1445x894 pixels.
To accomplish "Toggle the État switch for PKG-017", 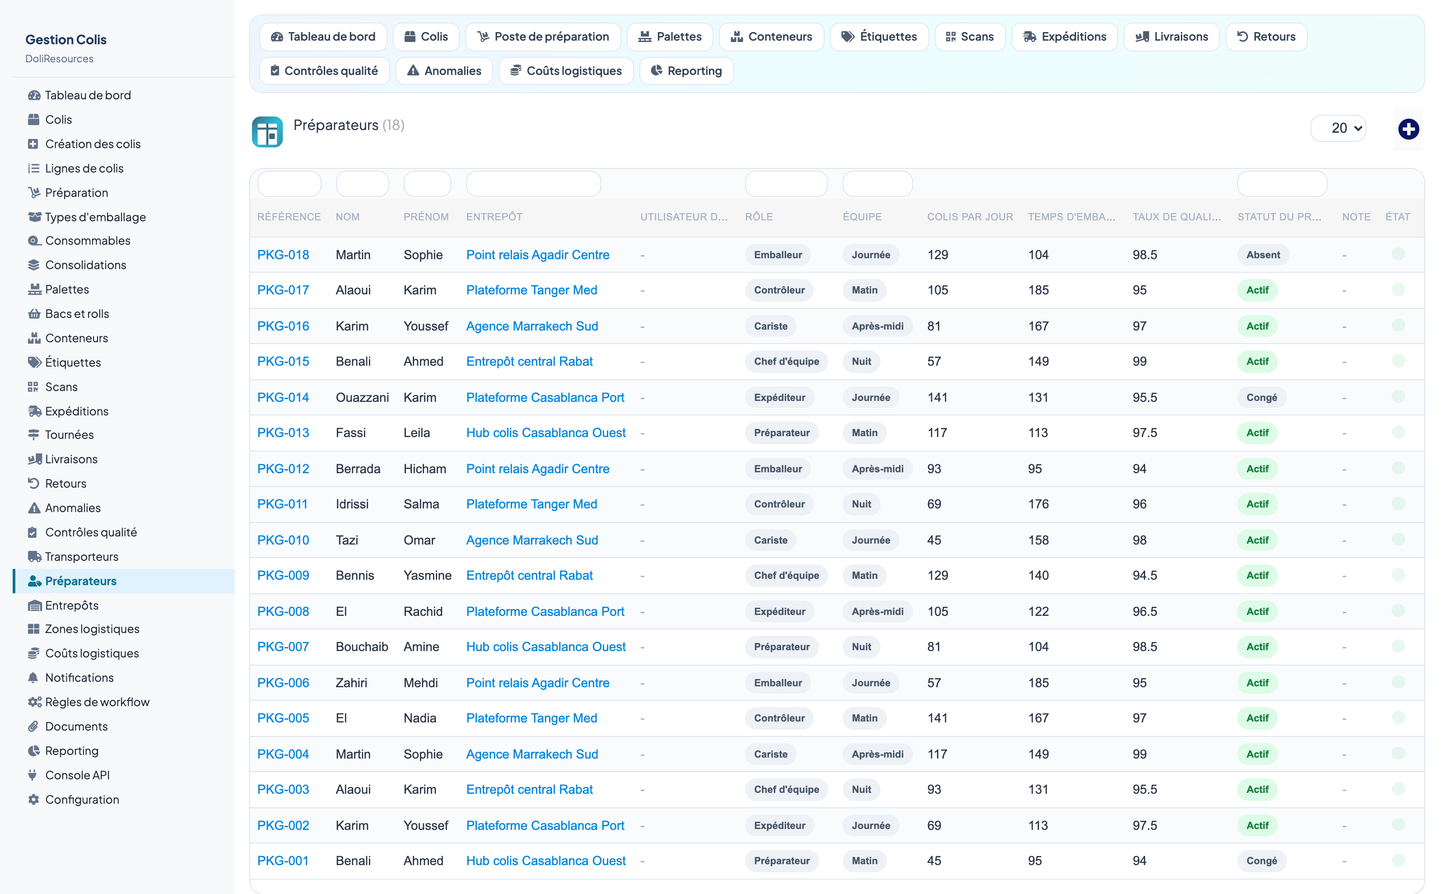I will (1398, 290).
